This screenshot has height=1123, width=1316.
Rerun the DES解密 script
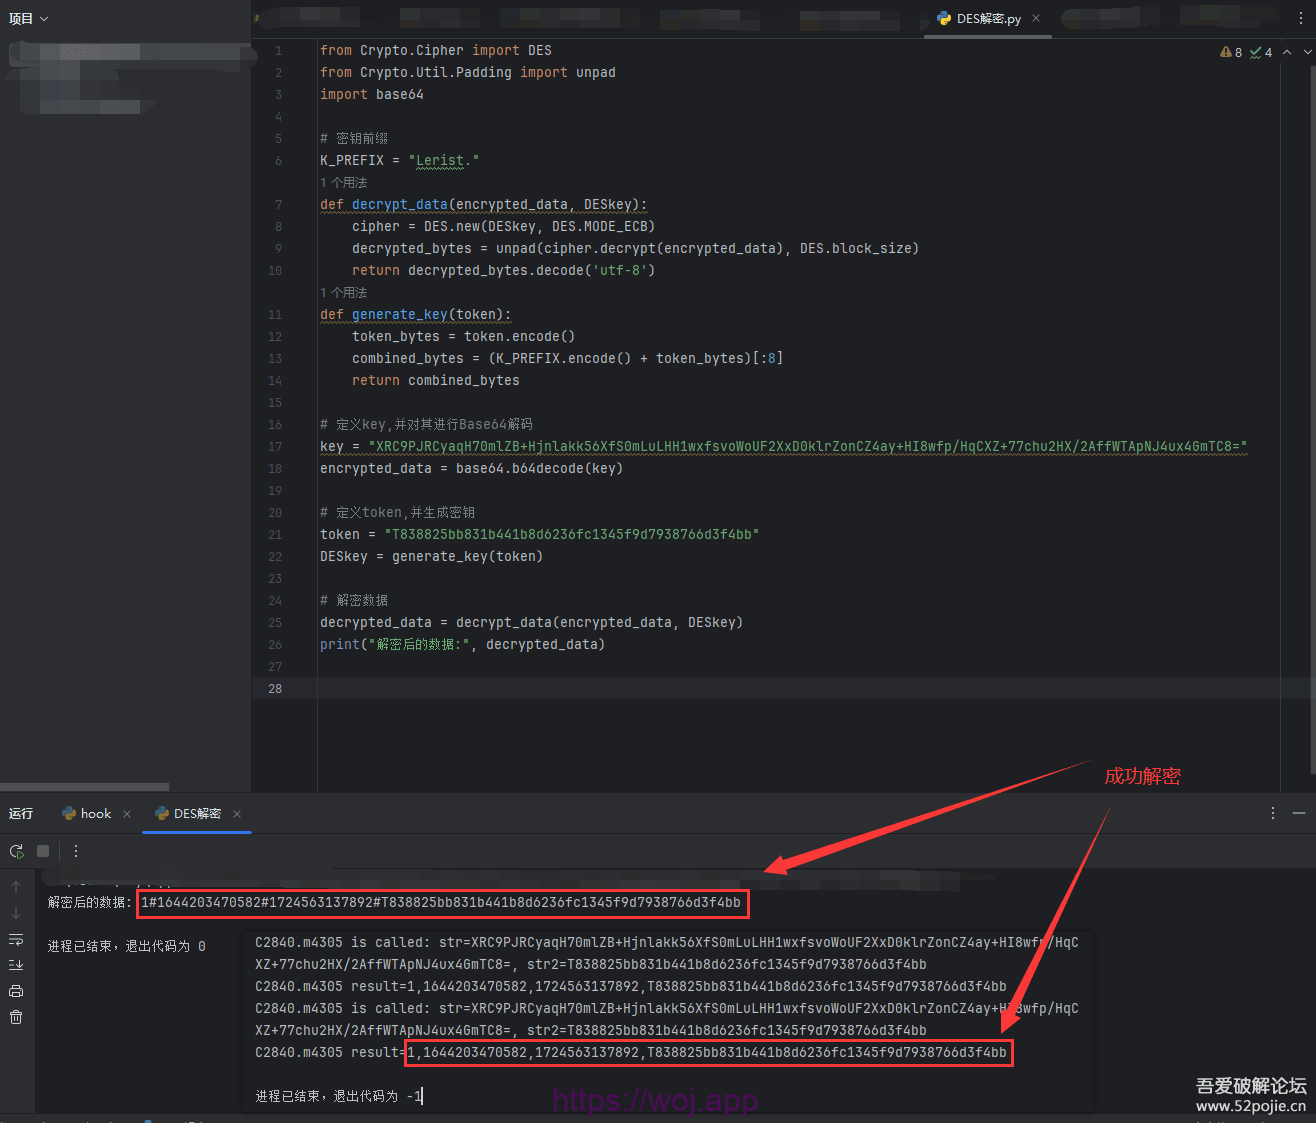pos(16,851)
